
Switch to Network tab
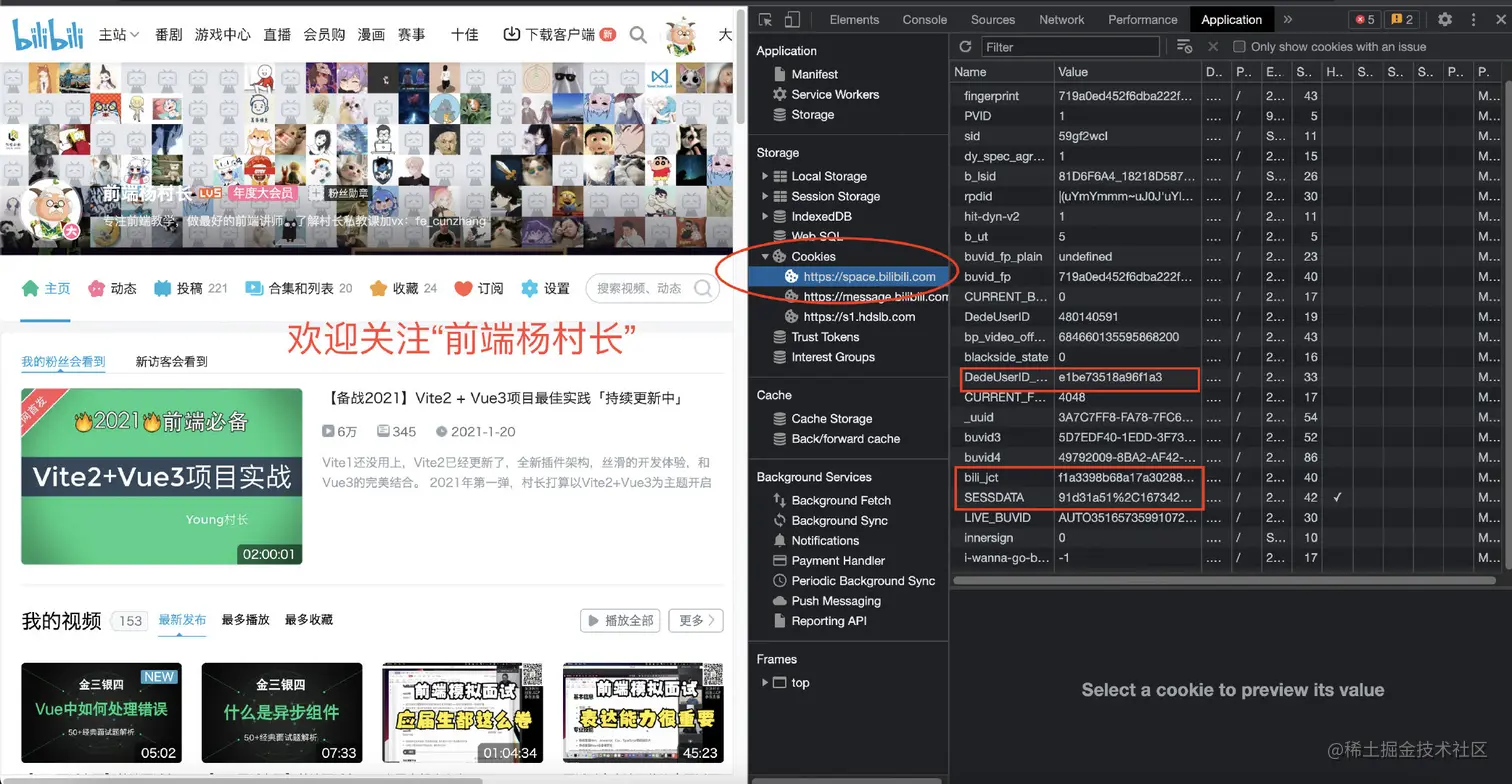point(1062,19)
